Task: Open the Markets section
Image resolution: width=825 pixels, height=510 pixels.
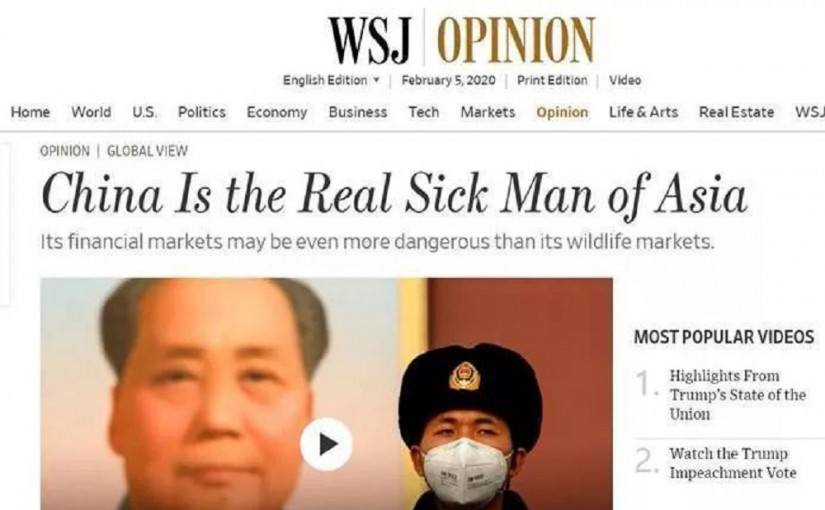Action: [x=488, y=112]
